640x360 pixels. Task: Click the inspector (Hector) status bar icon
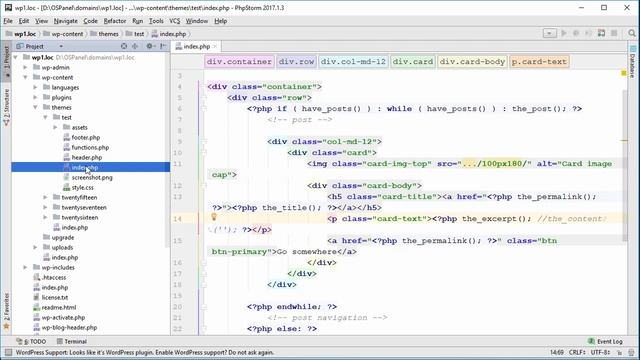pyautogui.click(x=631, y=352)
